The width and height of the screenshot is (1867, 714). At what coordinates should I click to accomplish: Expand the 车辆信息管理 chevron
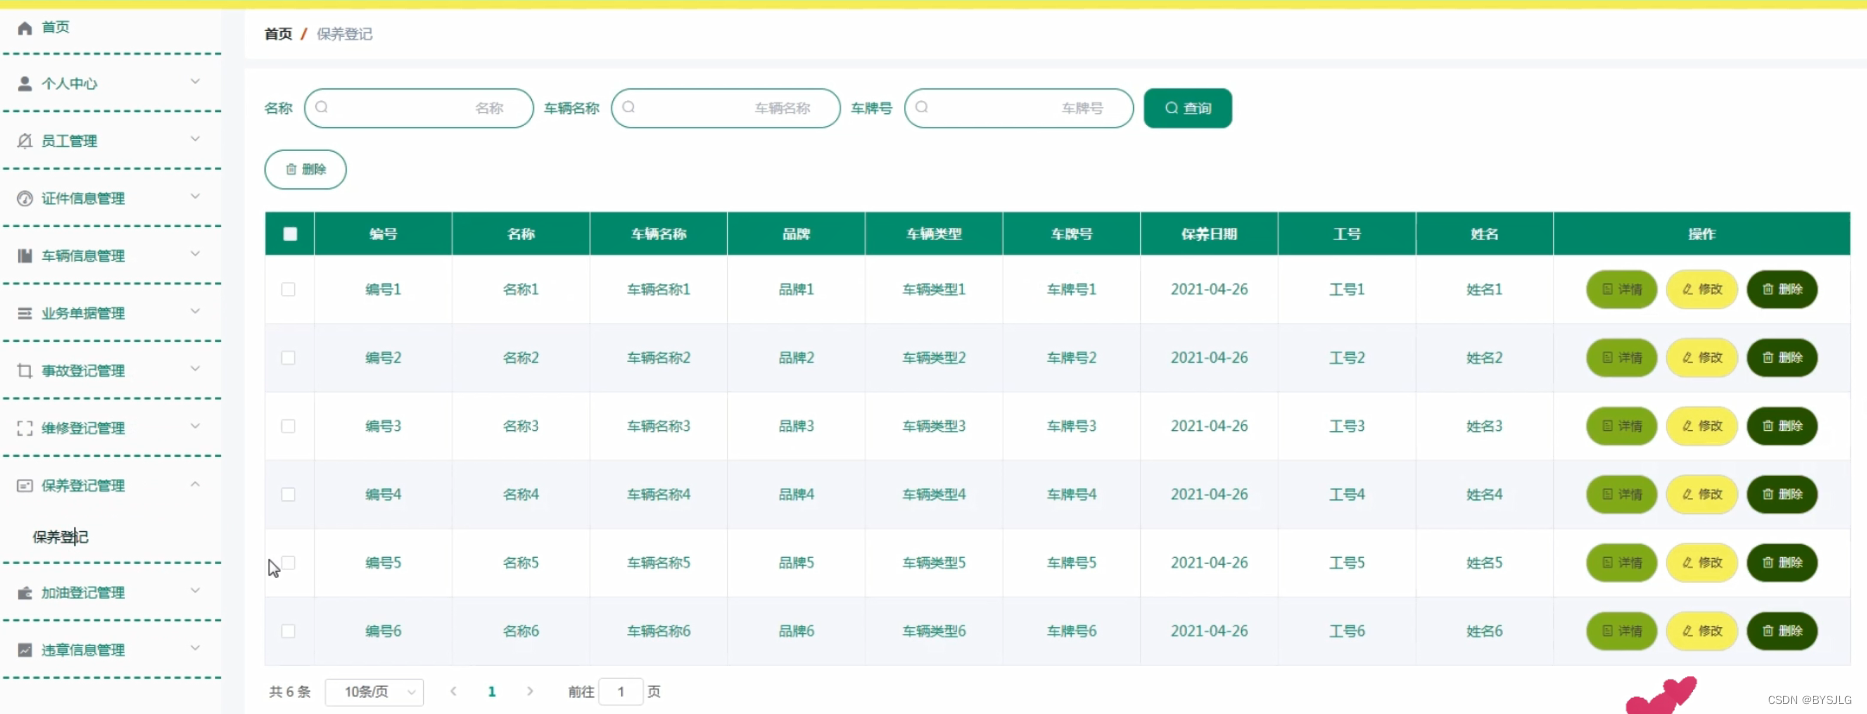point(195,254)
